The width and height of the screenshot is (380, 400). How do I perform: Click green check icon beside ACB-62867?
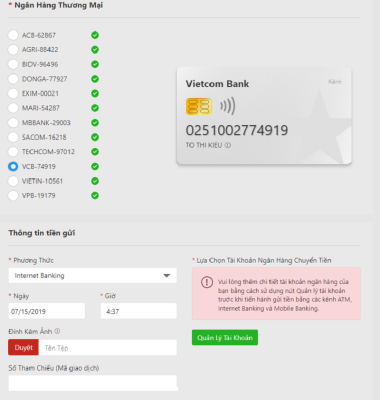click(x=95, y=35)
